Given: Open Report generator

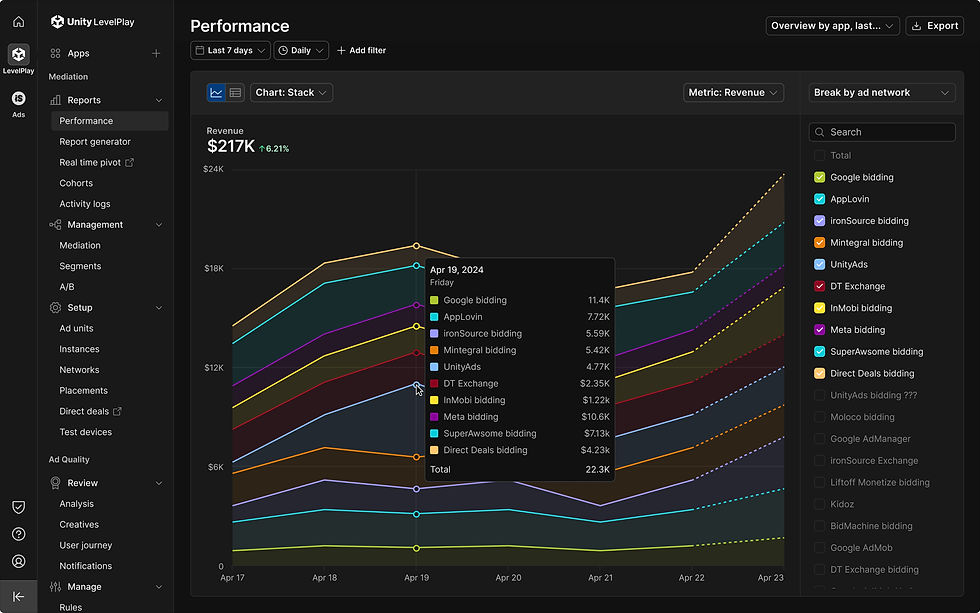Looking at the screenshot, I should [x=95, y=142].
